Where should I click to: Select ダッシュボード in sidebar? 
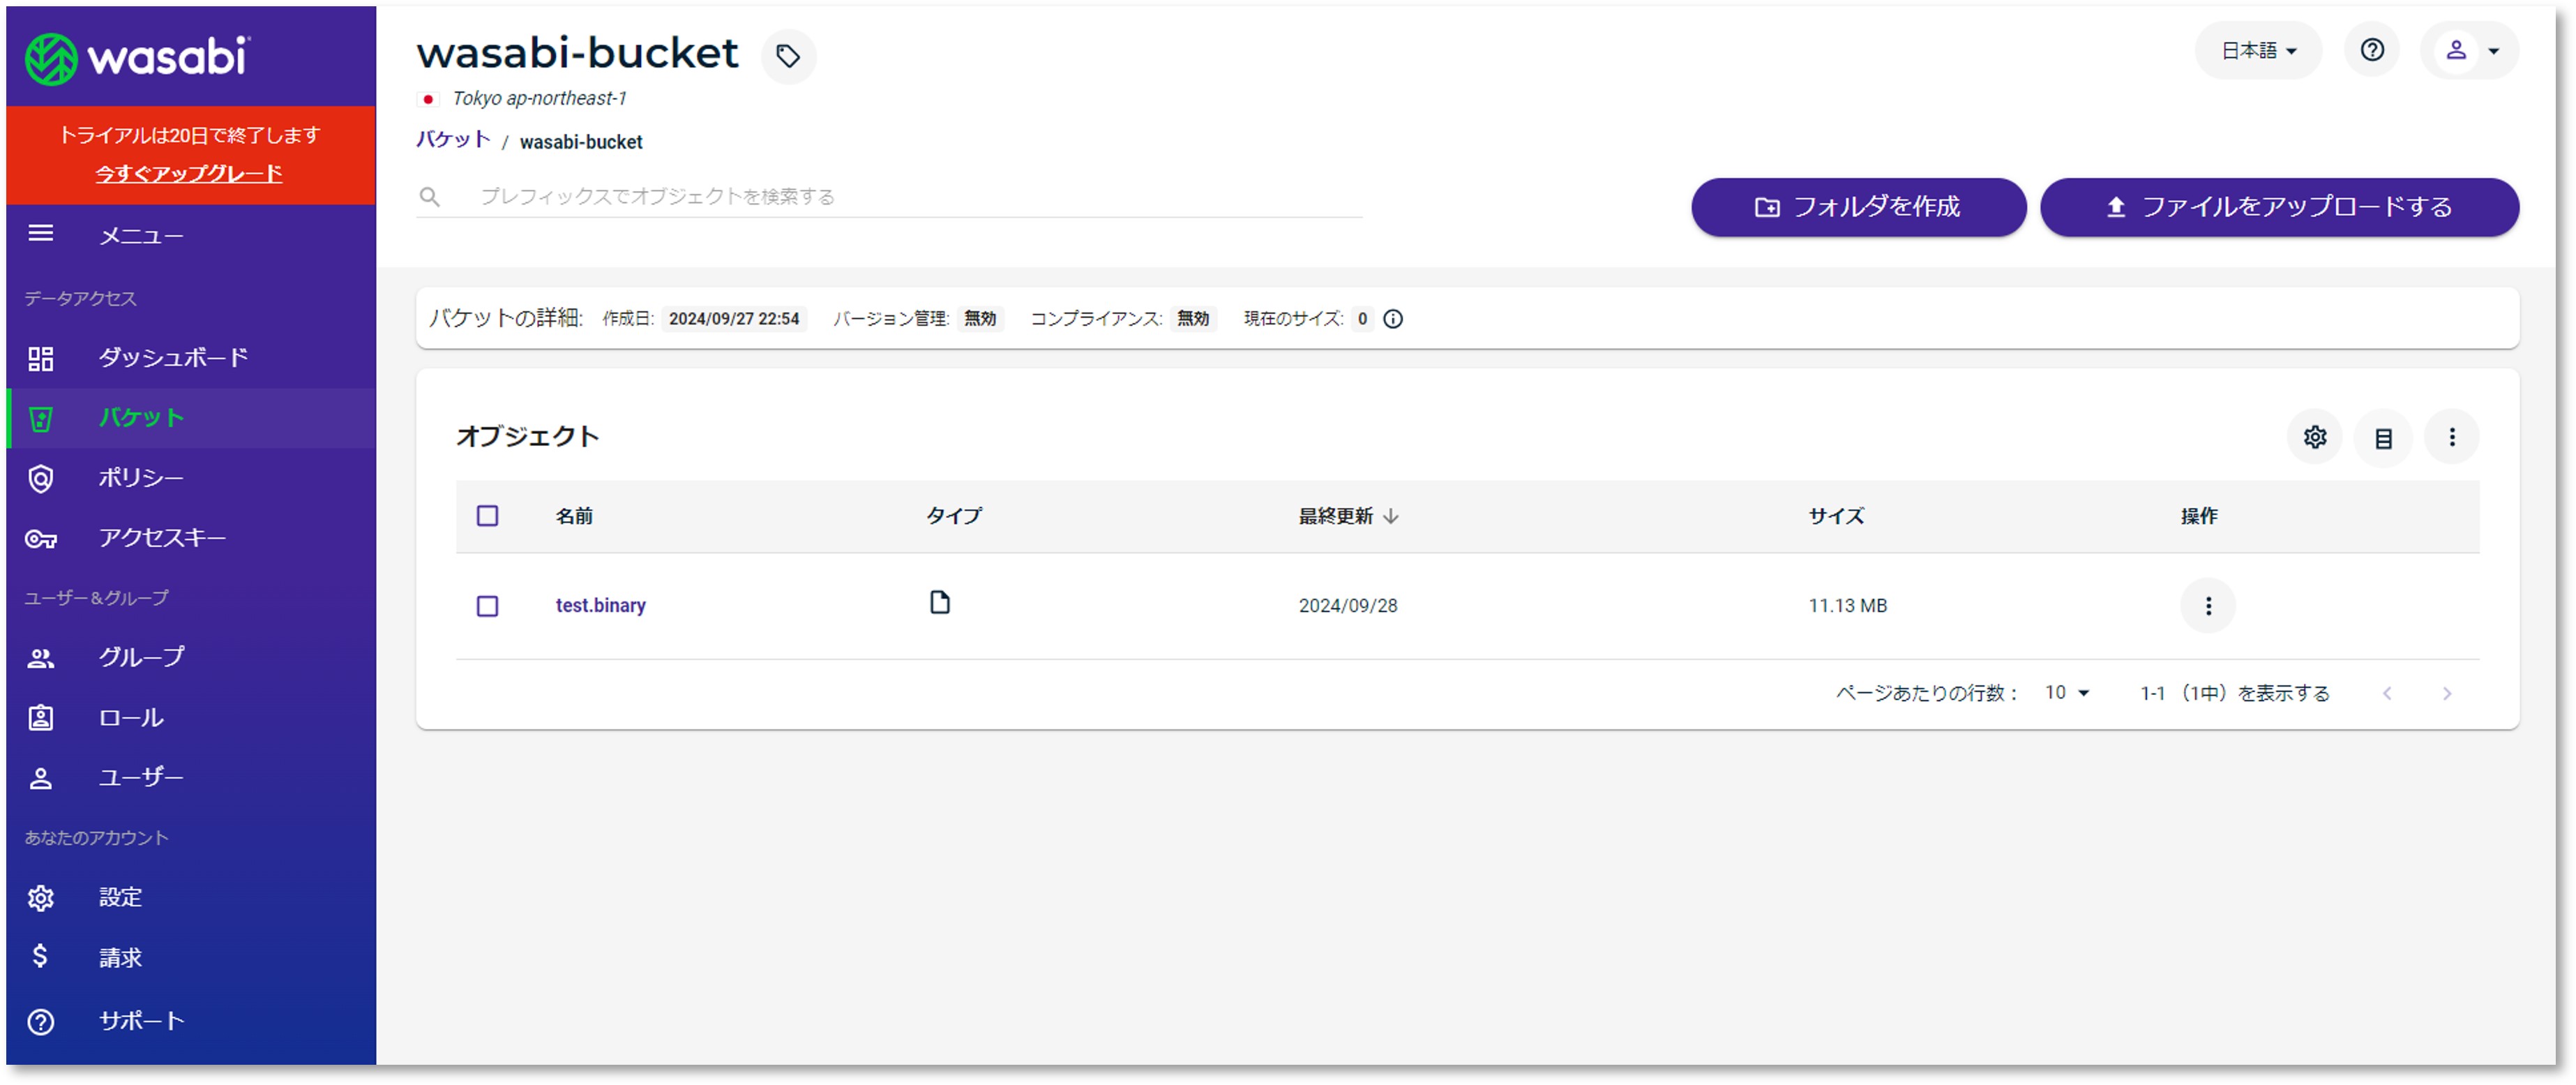click(x=173, y=358)
